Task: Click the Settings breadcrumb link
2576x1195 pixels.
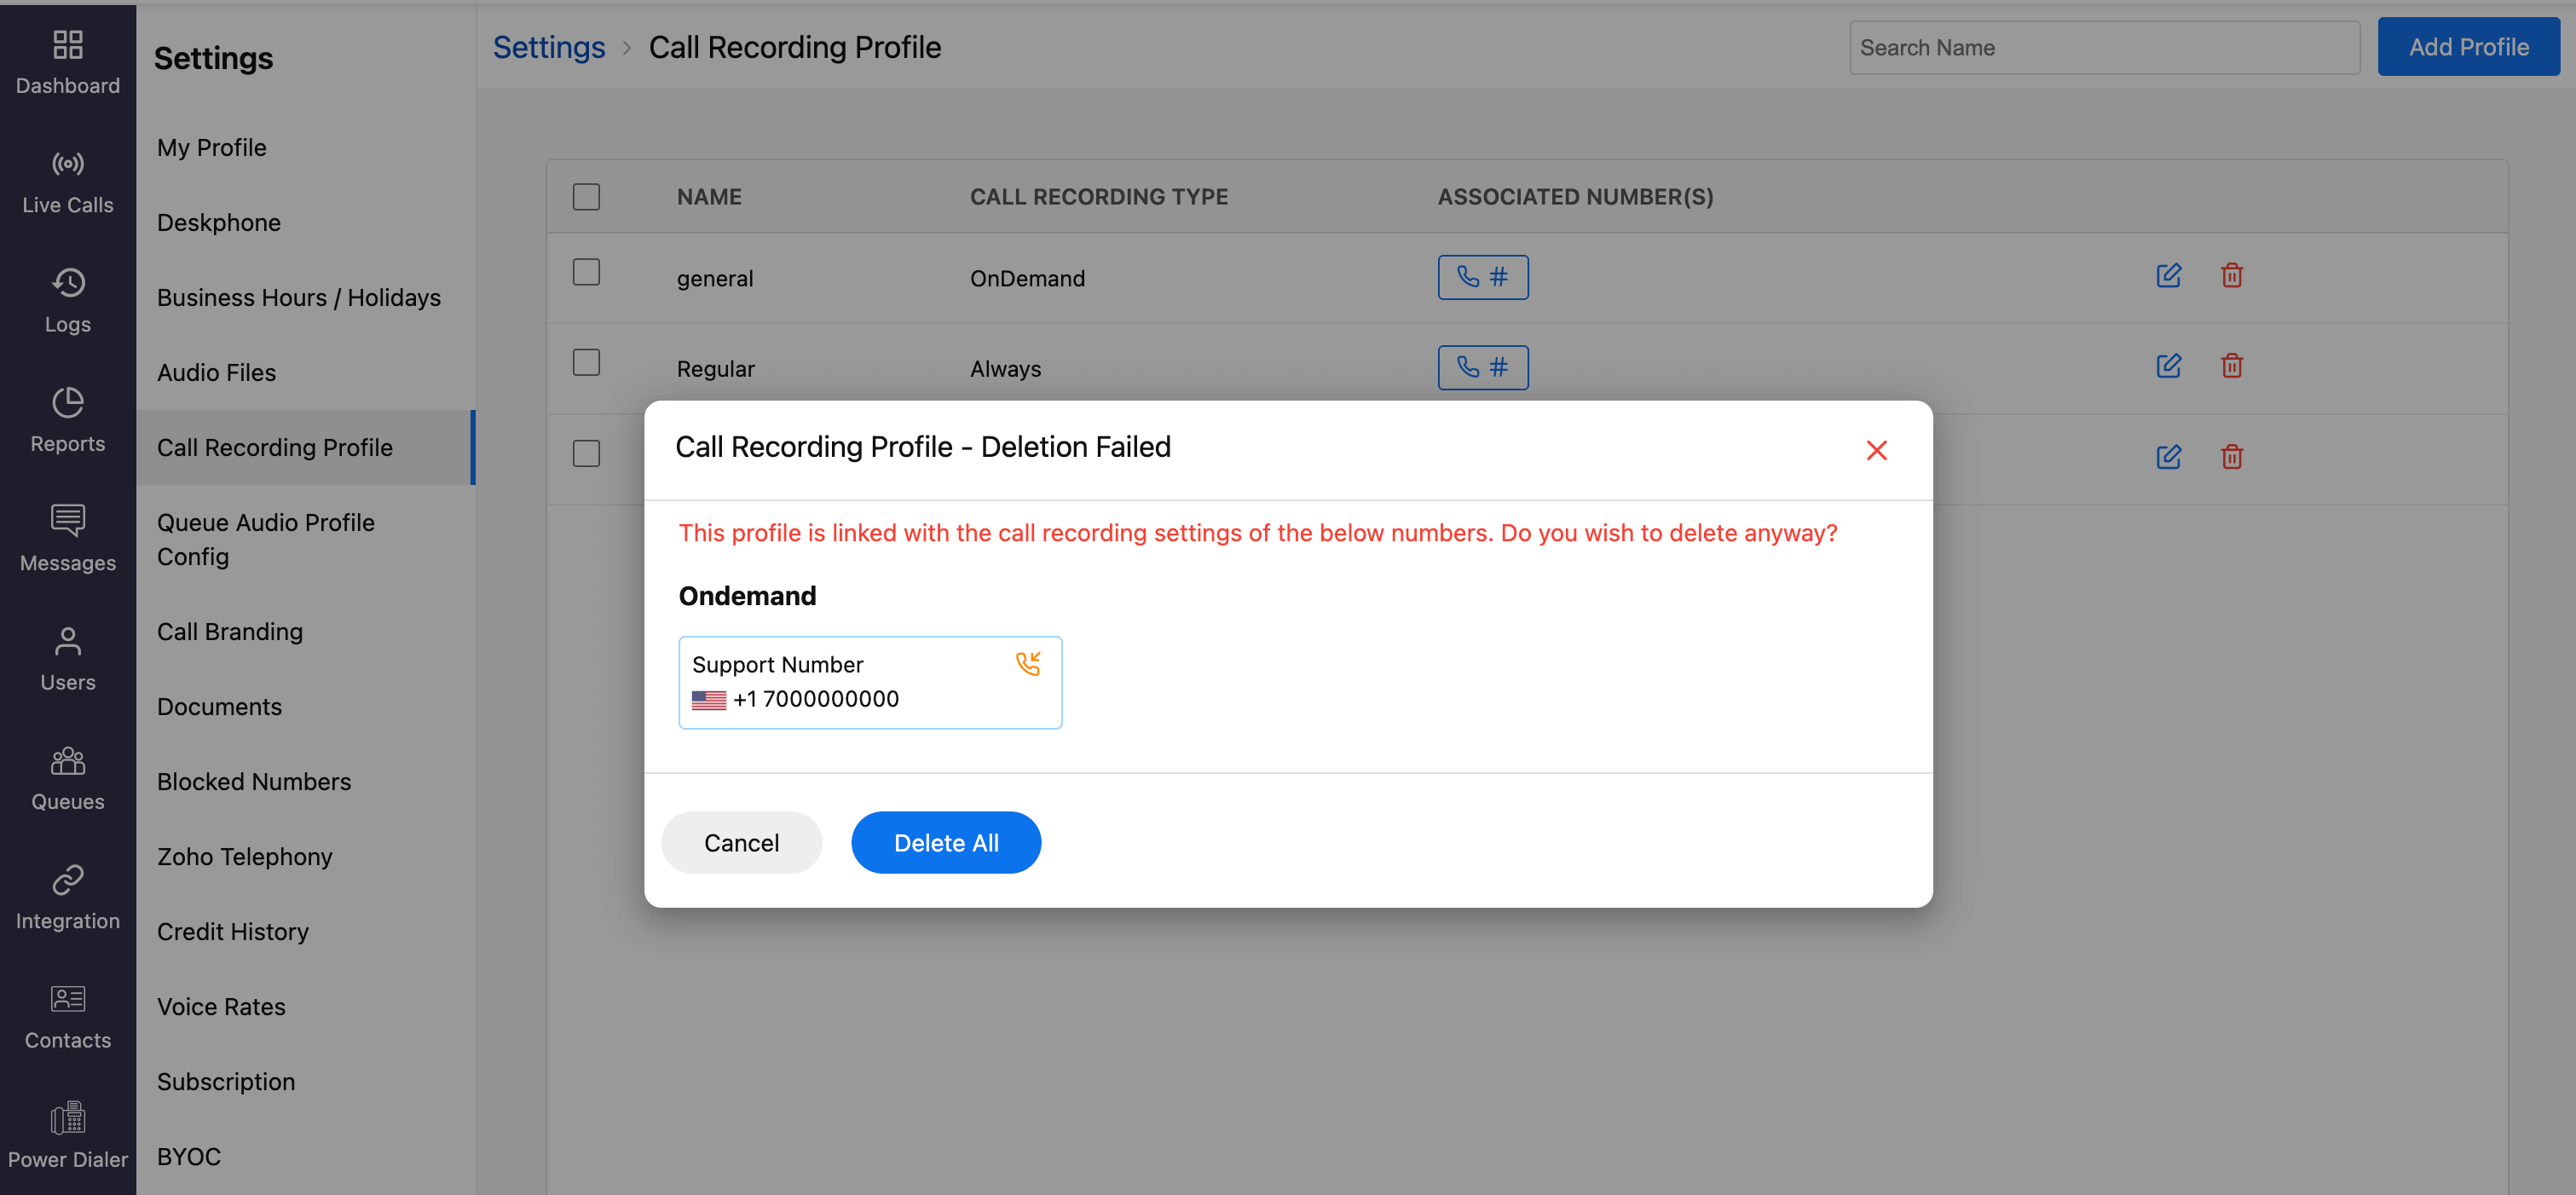Action: (x=548, y=47)
